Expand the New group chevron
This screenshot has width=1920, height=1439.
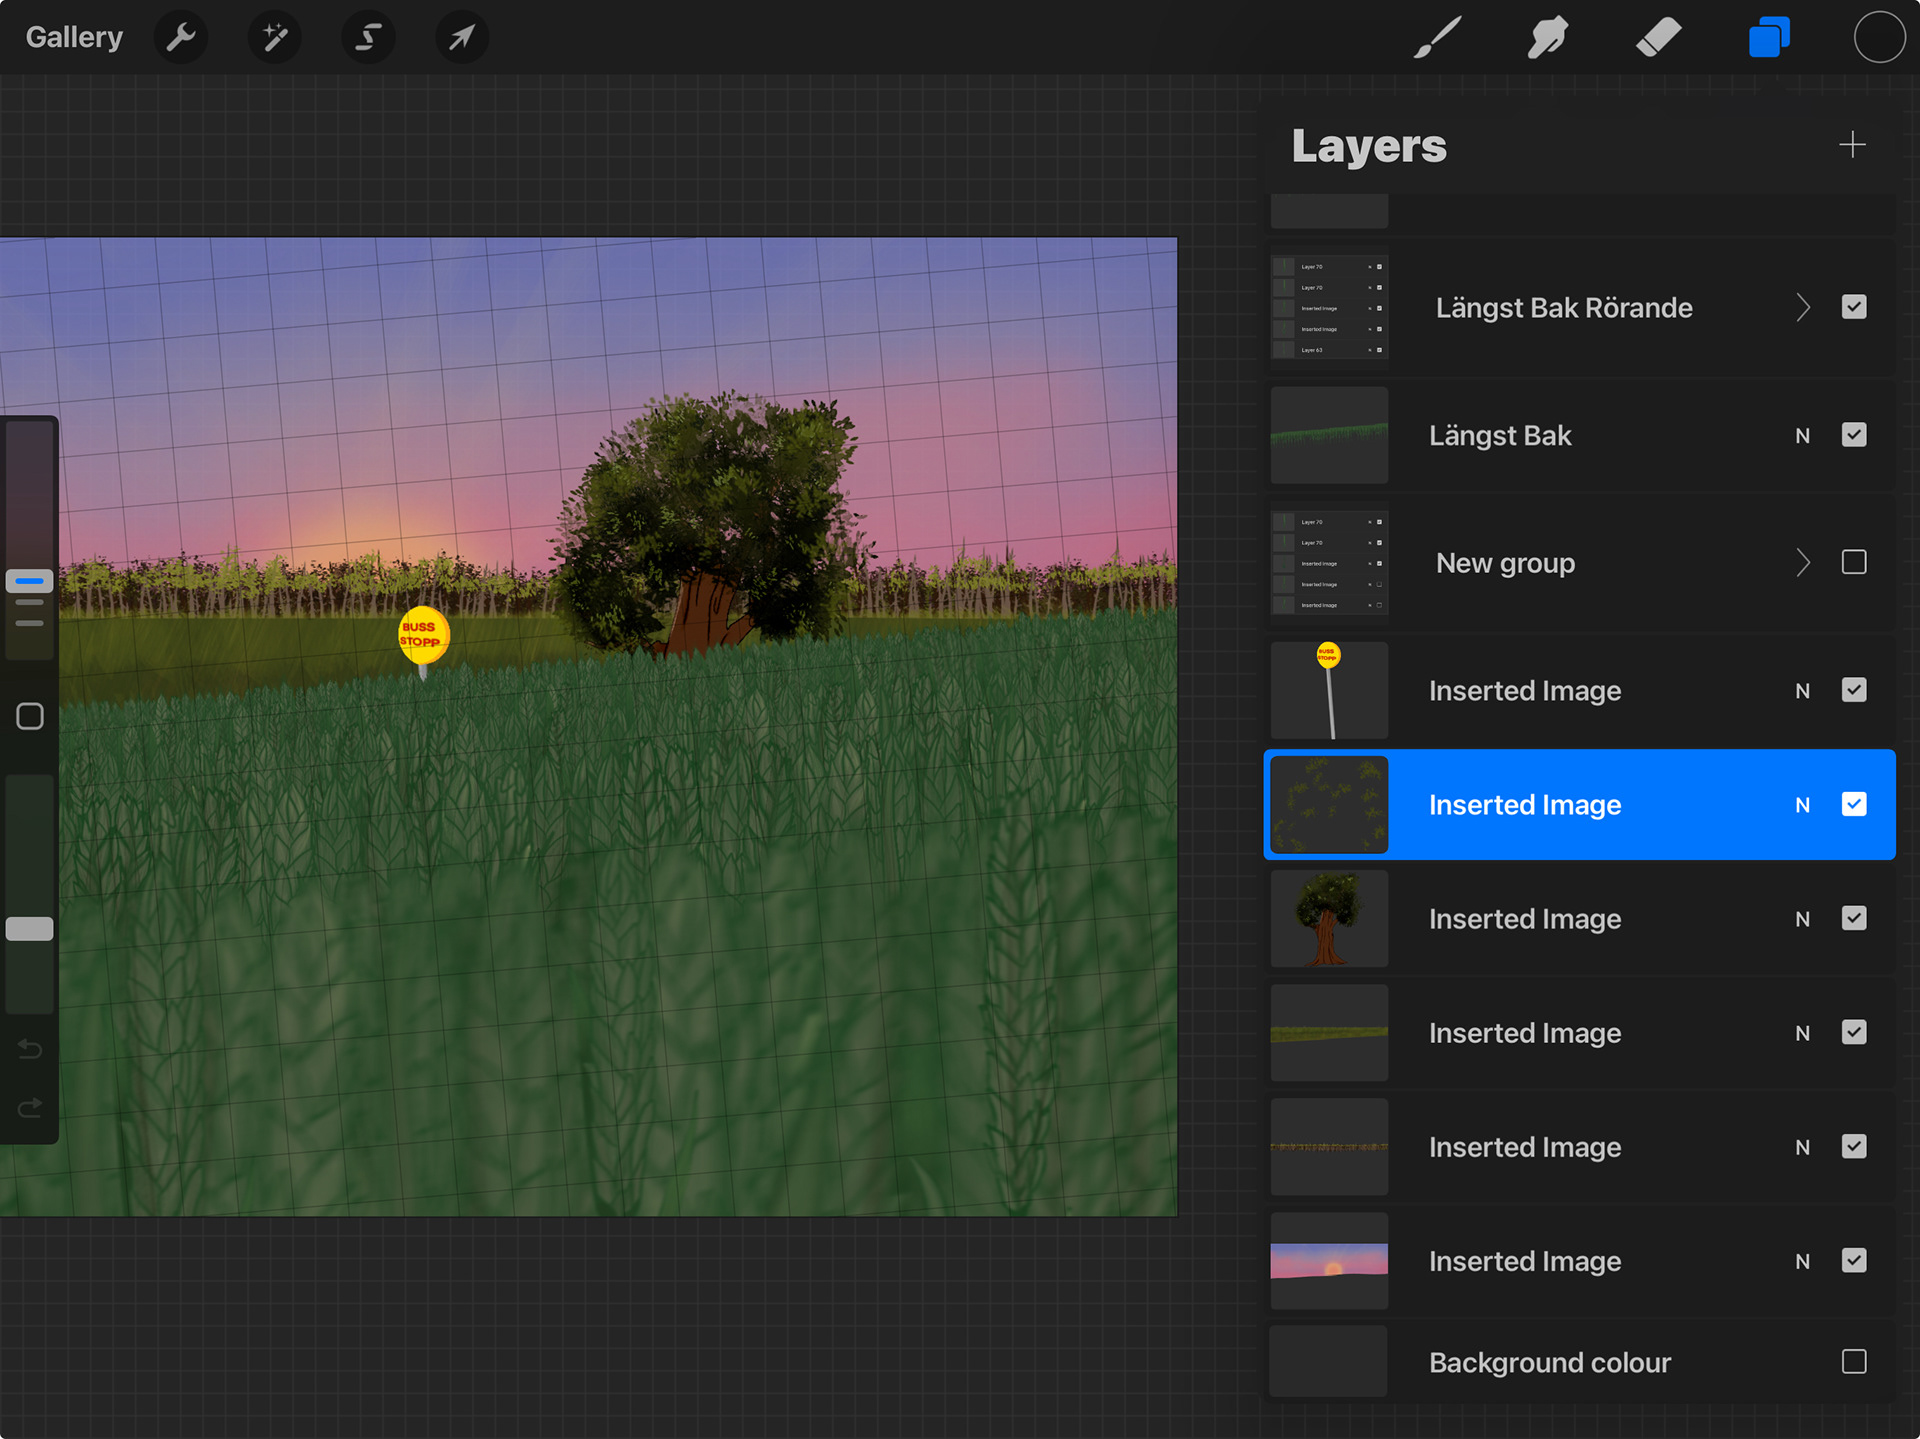click(1803, 562)
